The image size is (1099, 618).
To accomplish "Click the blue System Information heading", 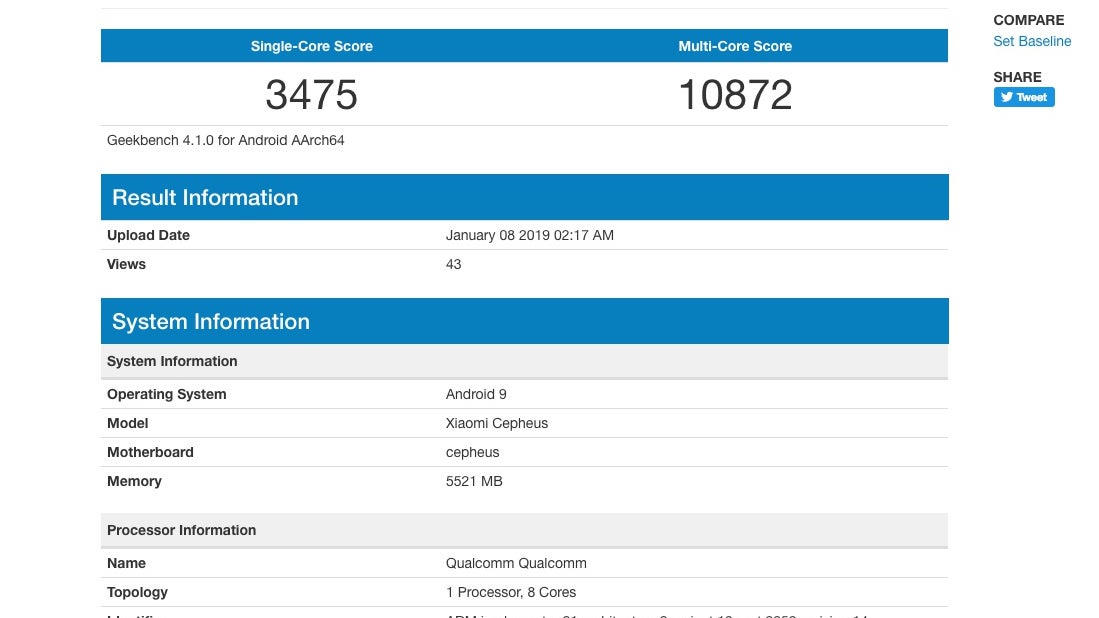I will pos(211,322).
